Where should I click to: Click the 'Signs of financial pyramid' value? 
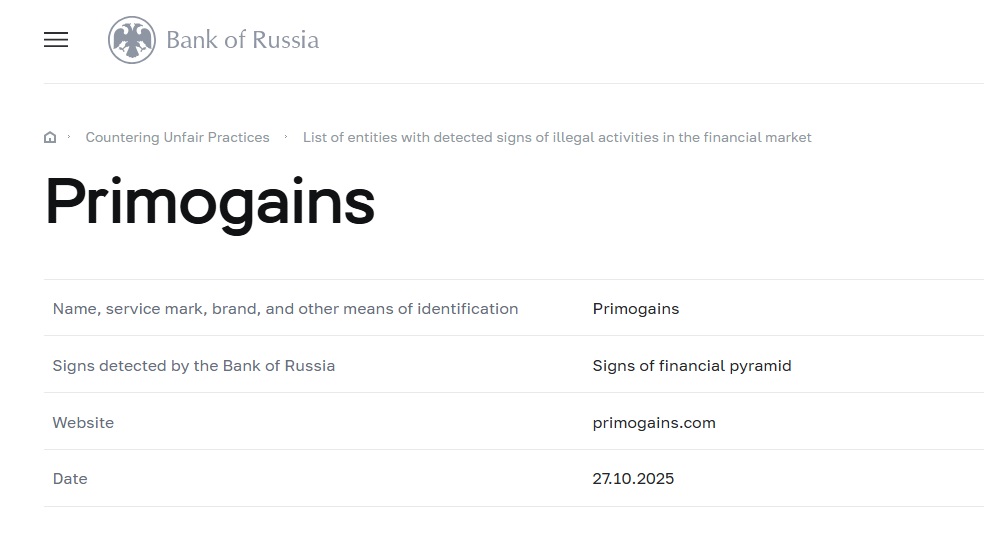(691, 366)
